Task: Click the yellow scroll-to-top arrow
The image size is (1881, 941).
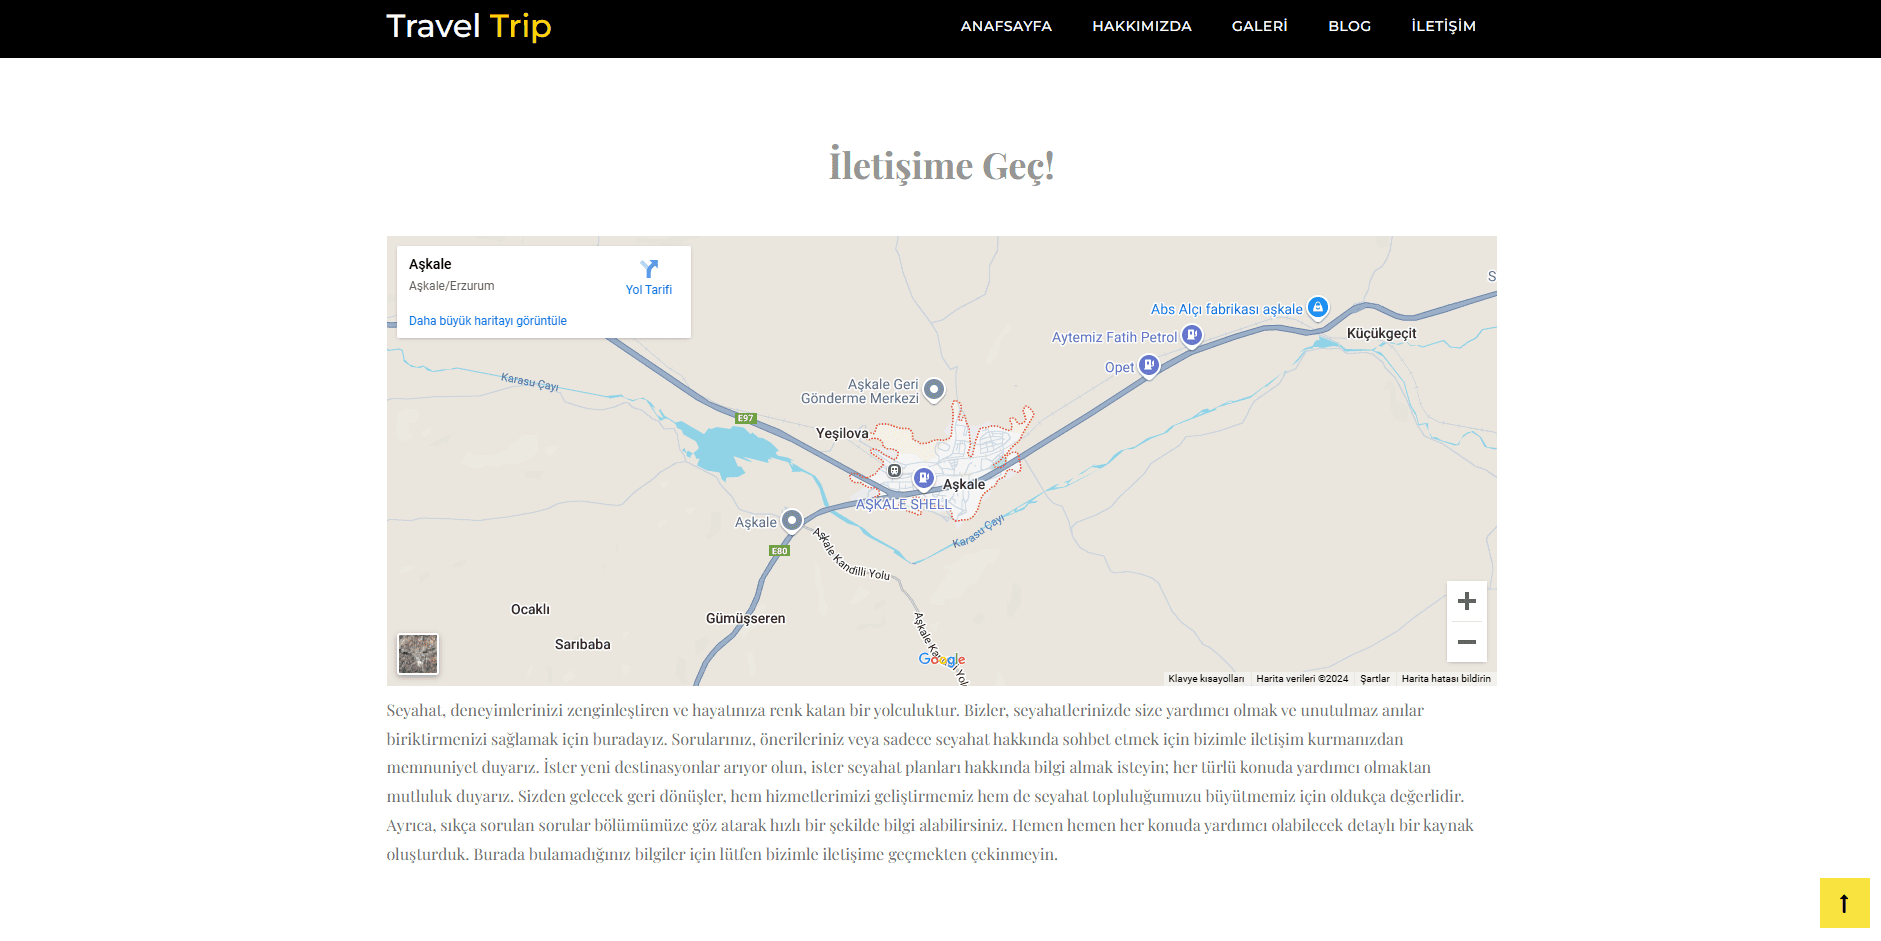Action: (x=1843, y=903)
